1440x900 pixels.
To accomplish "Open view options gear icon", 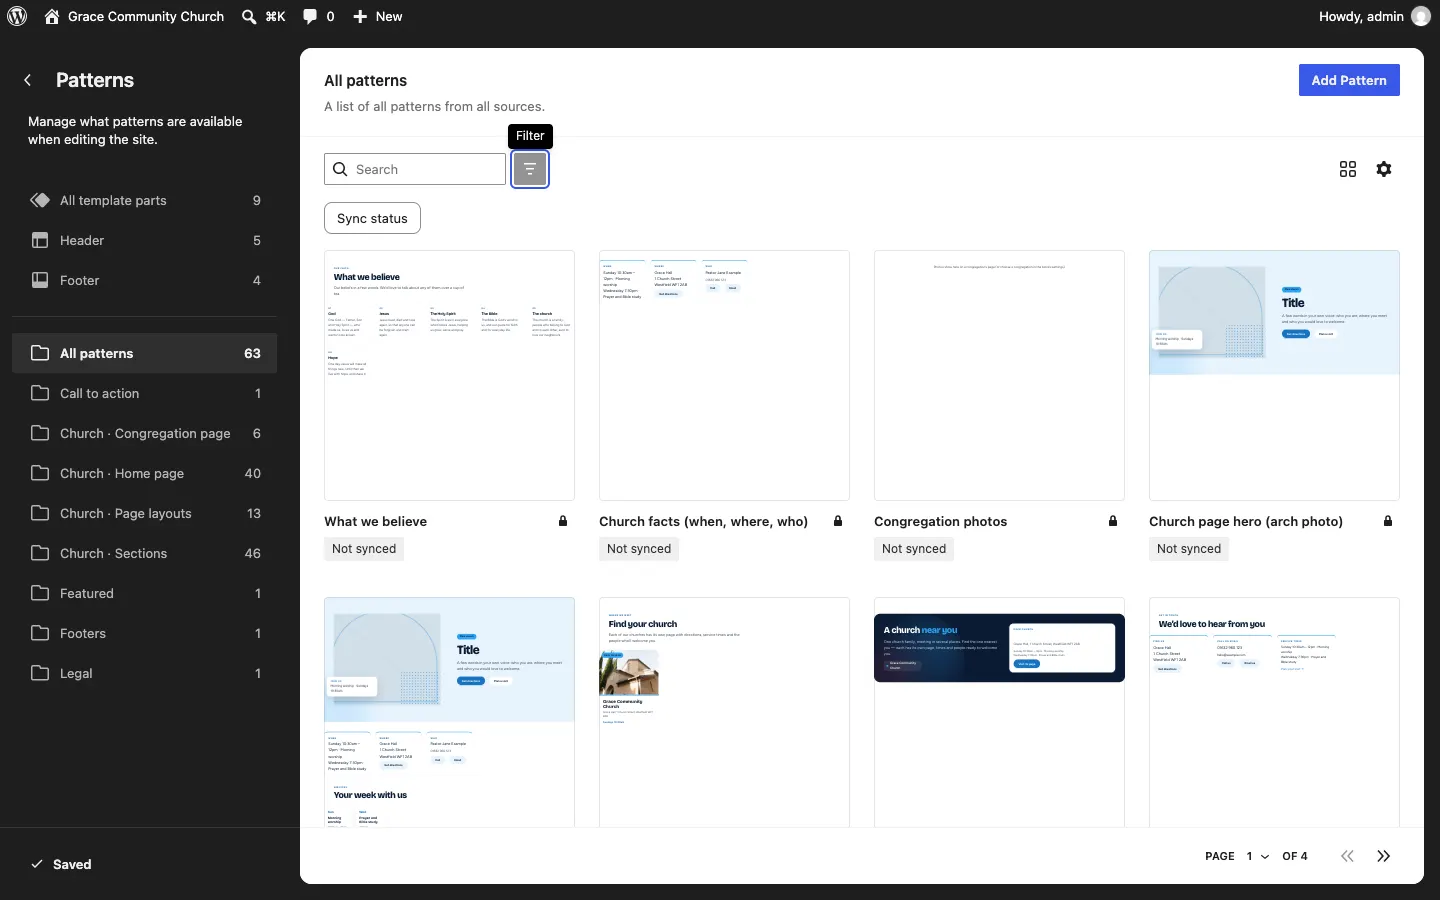I will (1384, 169).
